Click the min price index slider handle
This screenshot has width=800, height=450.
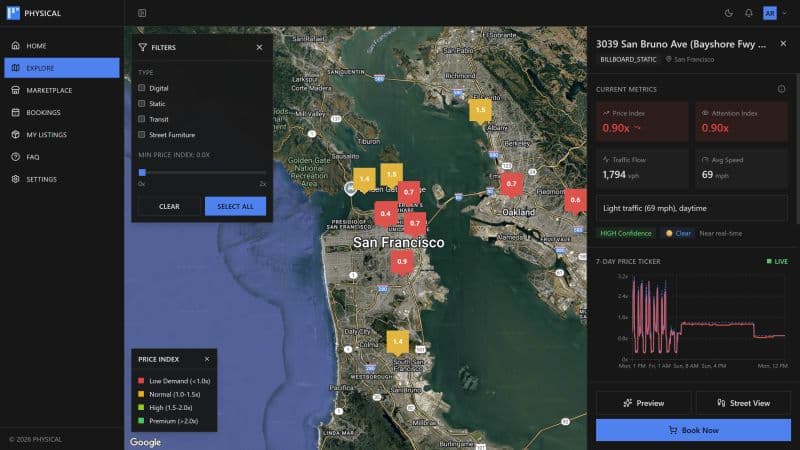142,172
